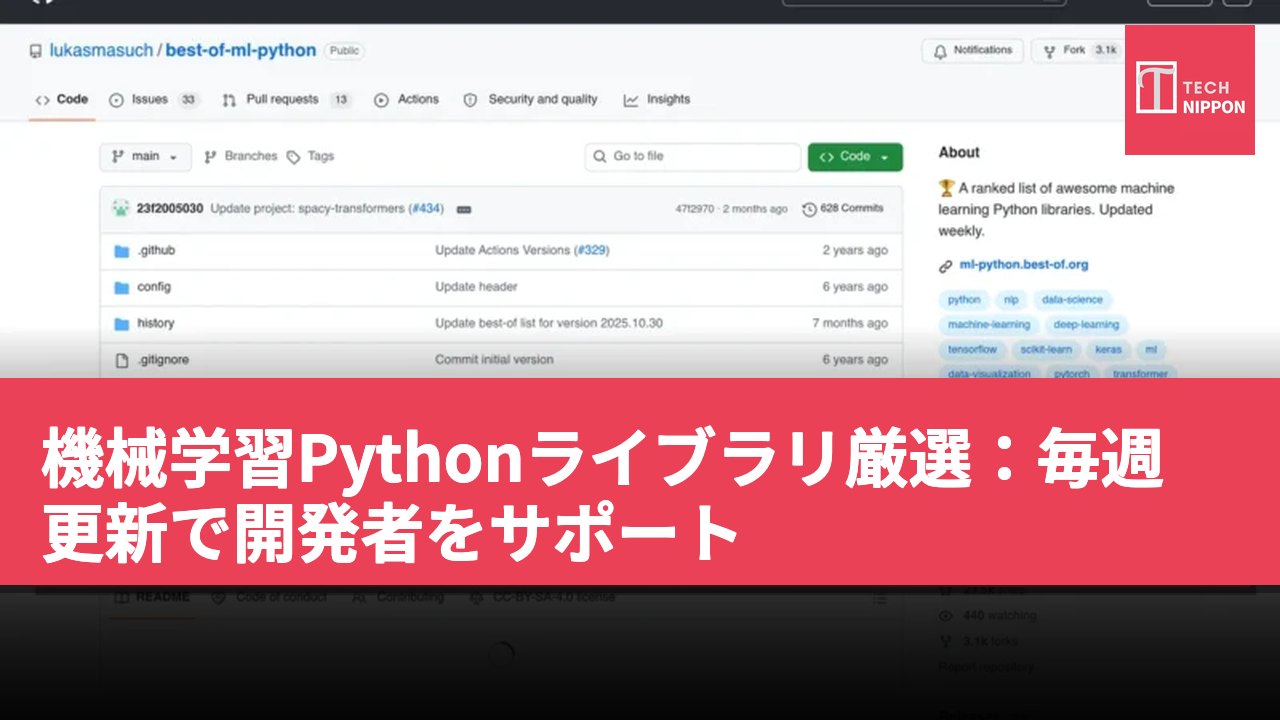
Task: Open the 'Commit initial version' commit message
Action: click(494, 360)
